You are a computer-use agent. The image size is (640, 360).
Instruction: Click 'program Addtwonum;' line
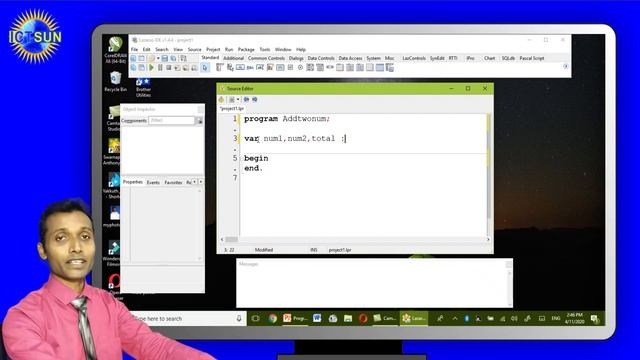(x=287, y=119)
